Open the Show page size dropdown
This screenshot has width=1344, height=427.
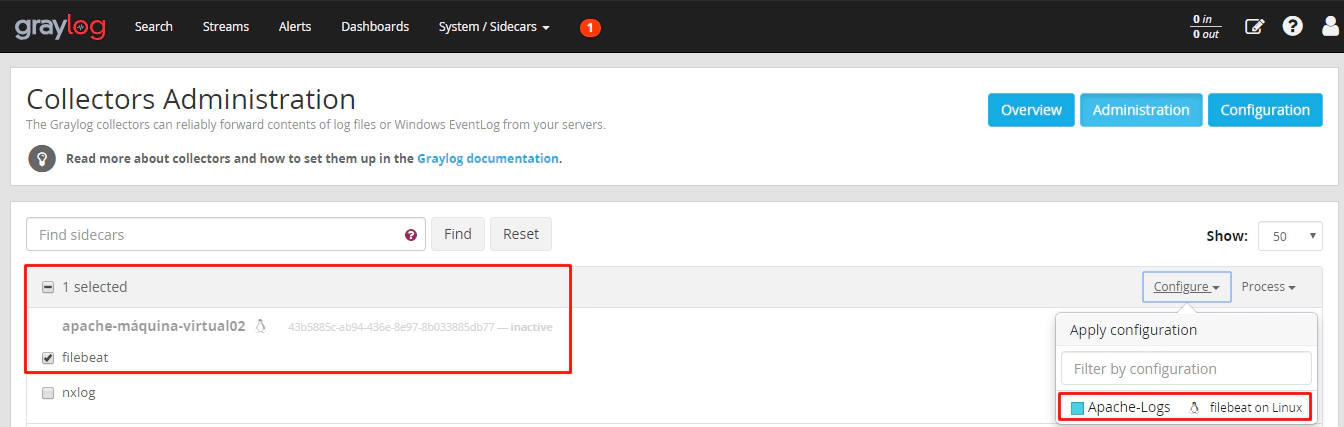[x=1290, y=236]
